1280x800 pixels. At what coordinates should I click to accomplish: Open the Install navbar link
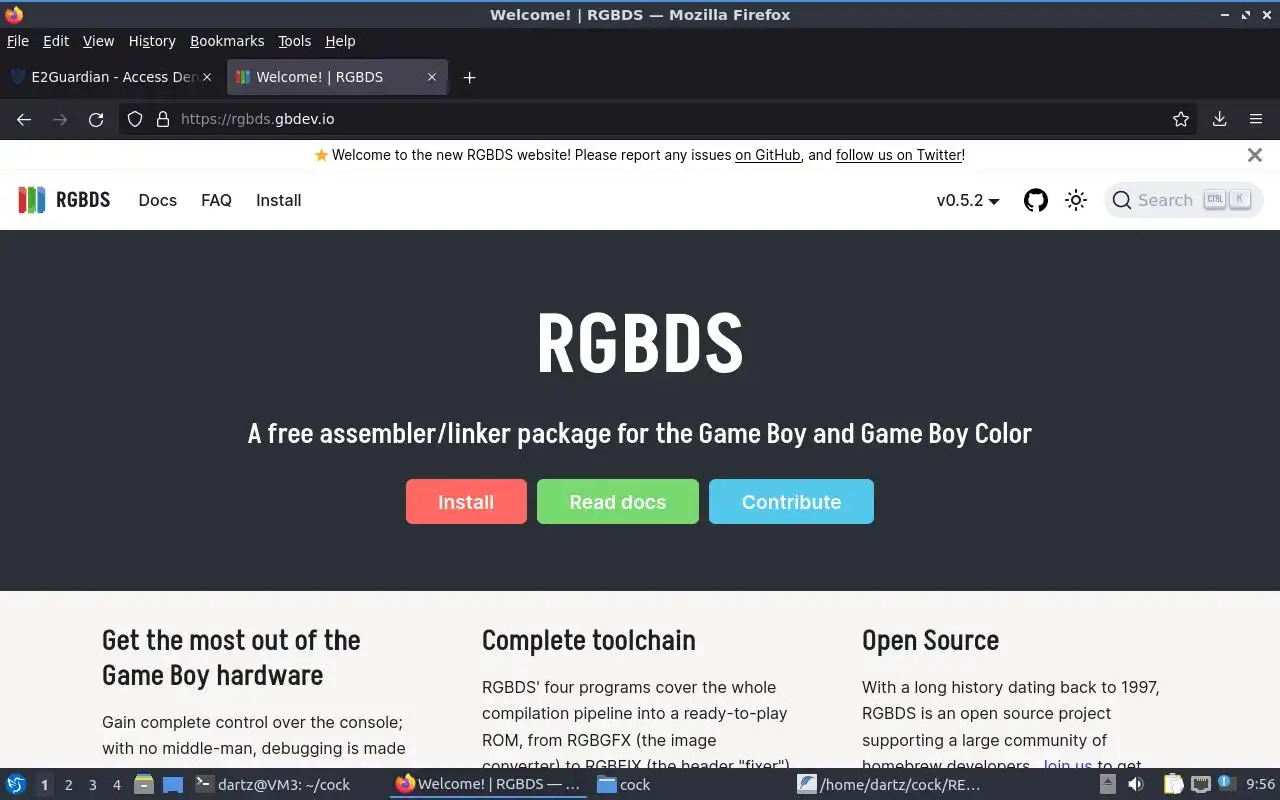click(x=279, y=200)
